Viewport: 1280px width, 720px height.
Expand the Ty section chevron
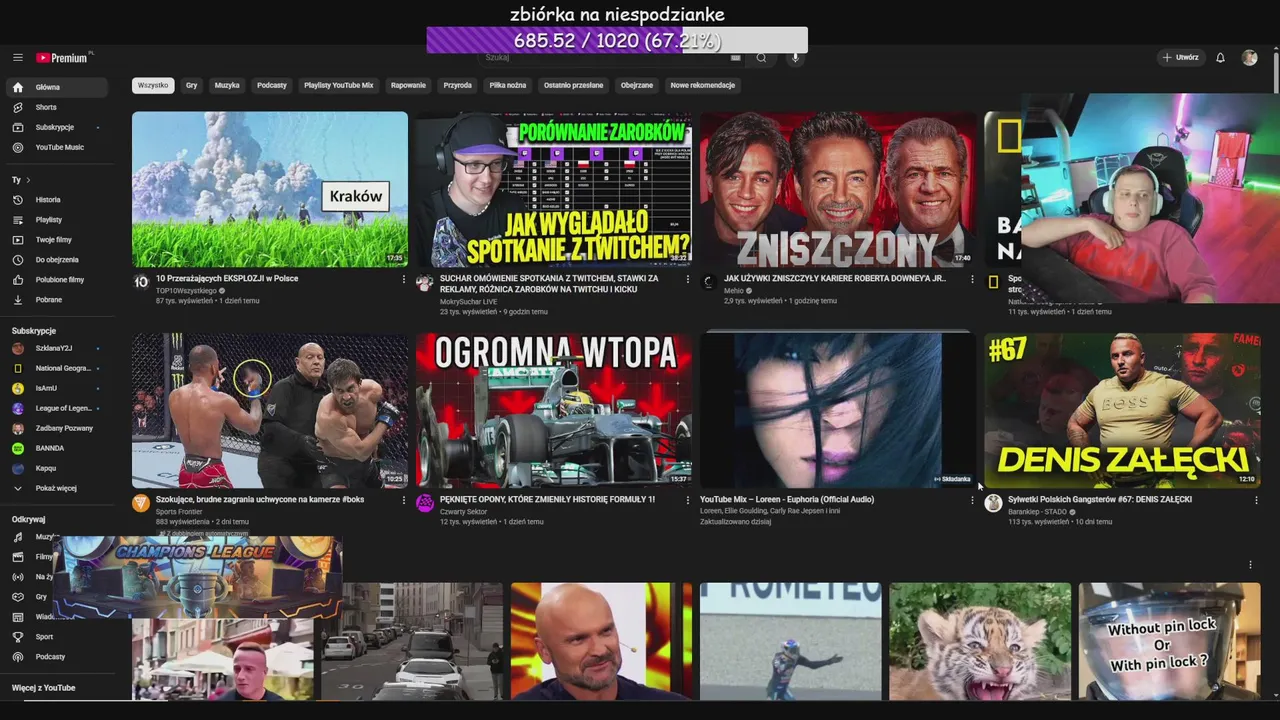click(x=28, y=180)
